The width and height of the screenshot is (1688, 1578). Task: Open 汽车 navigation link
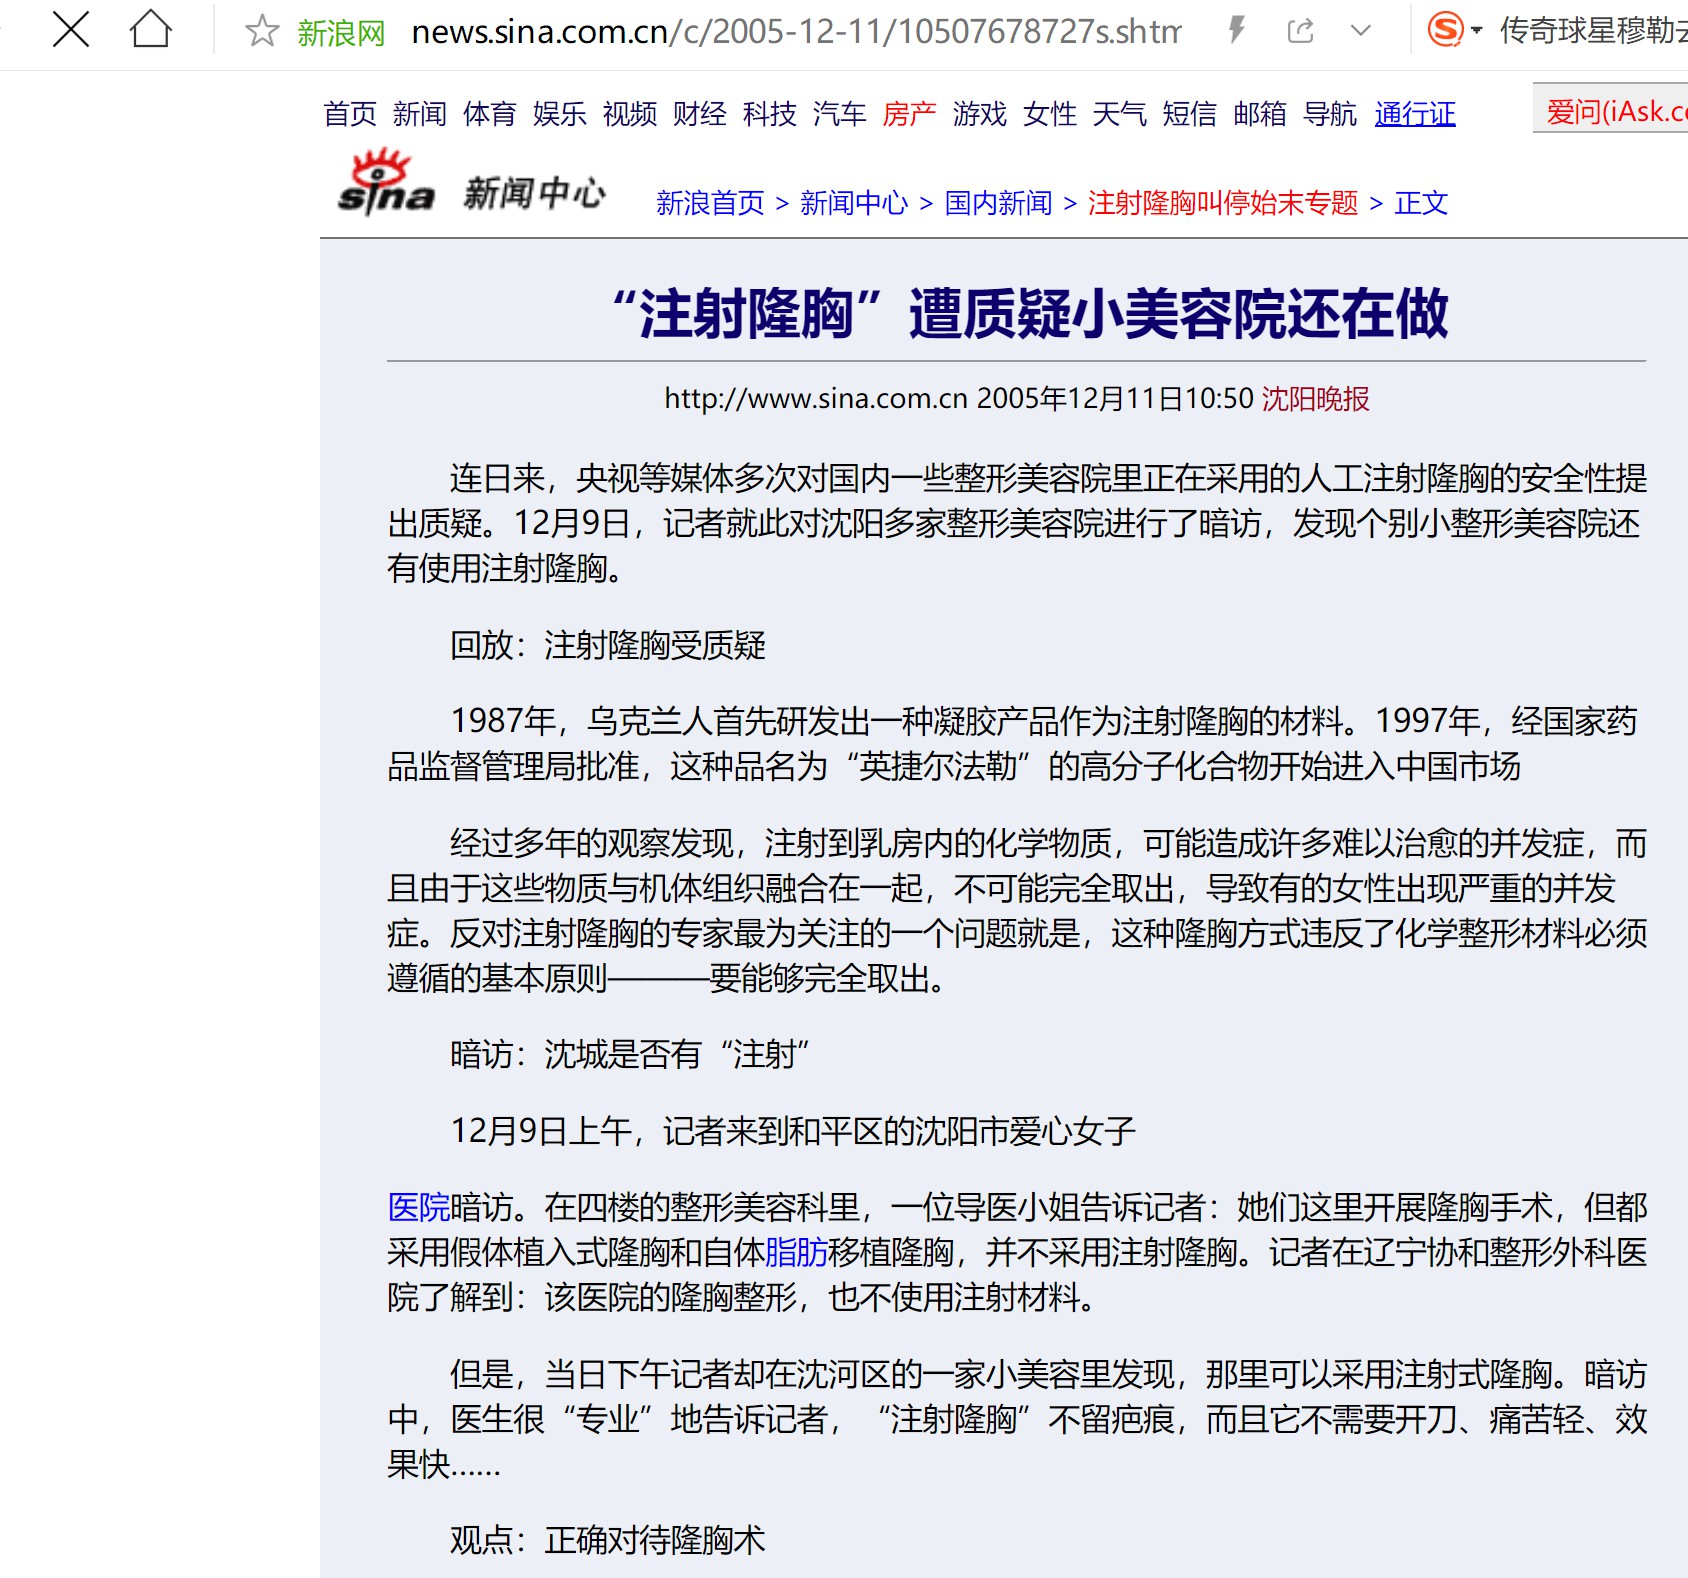click(x=840, y=114)
